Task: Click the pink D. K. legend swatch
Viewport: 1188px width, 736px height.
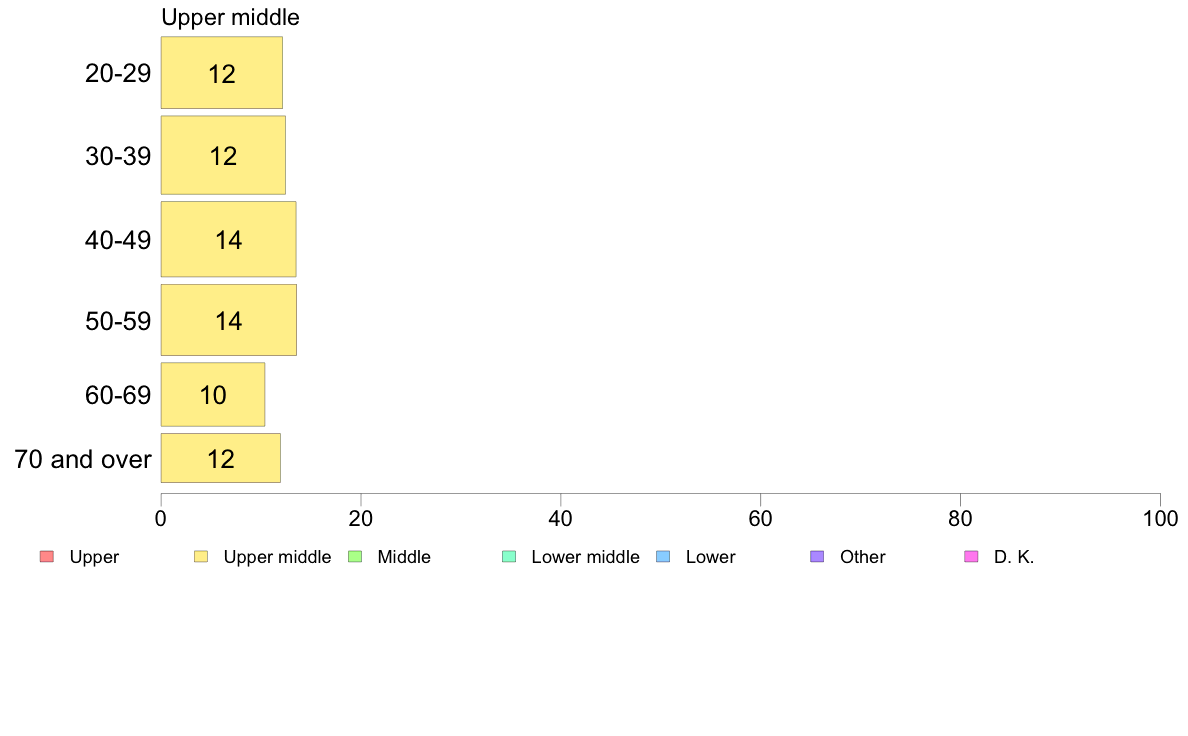Action: [971, 557]
